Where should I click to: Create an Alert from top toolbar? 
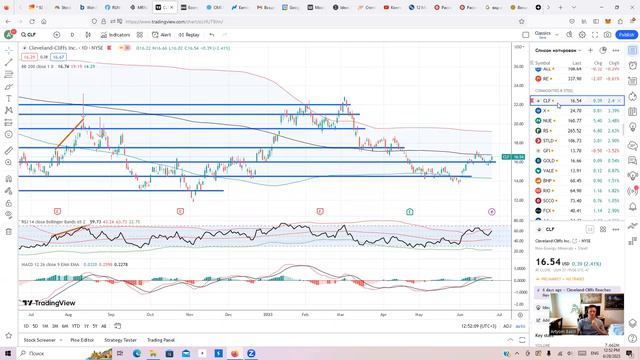coord(162,35)
